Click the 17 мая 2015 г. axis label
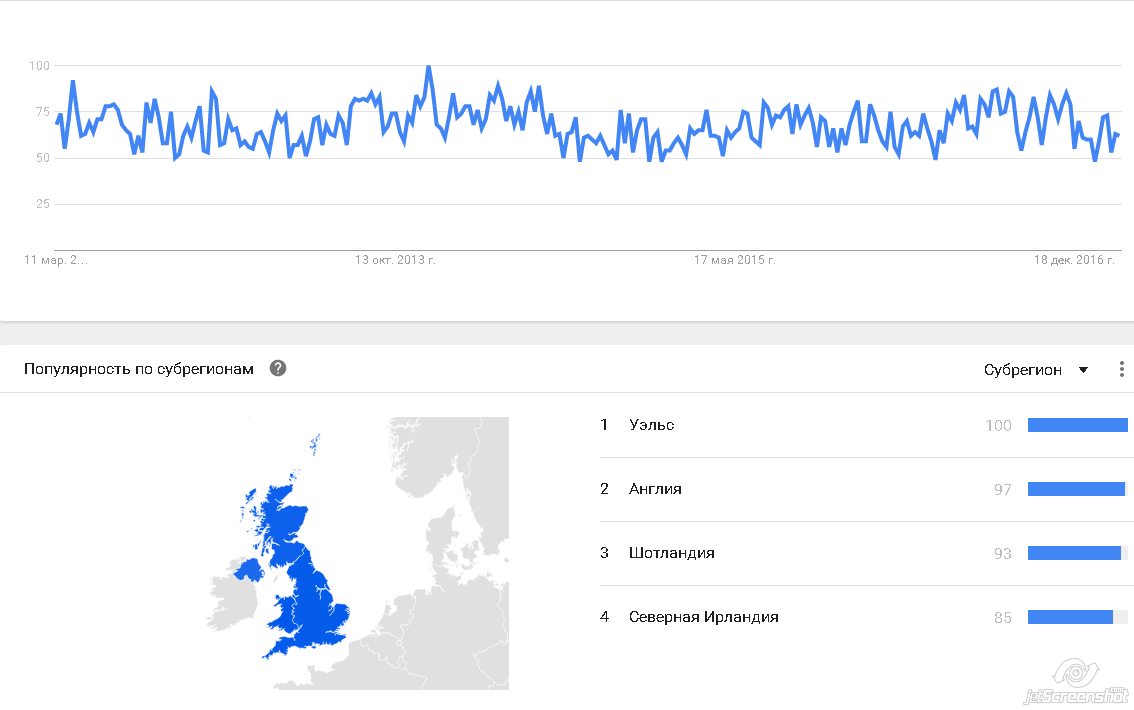The height and width of the screenshot is (710, 1134). (x=735, y=260)
